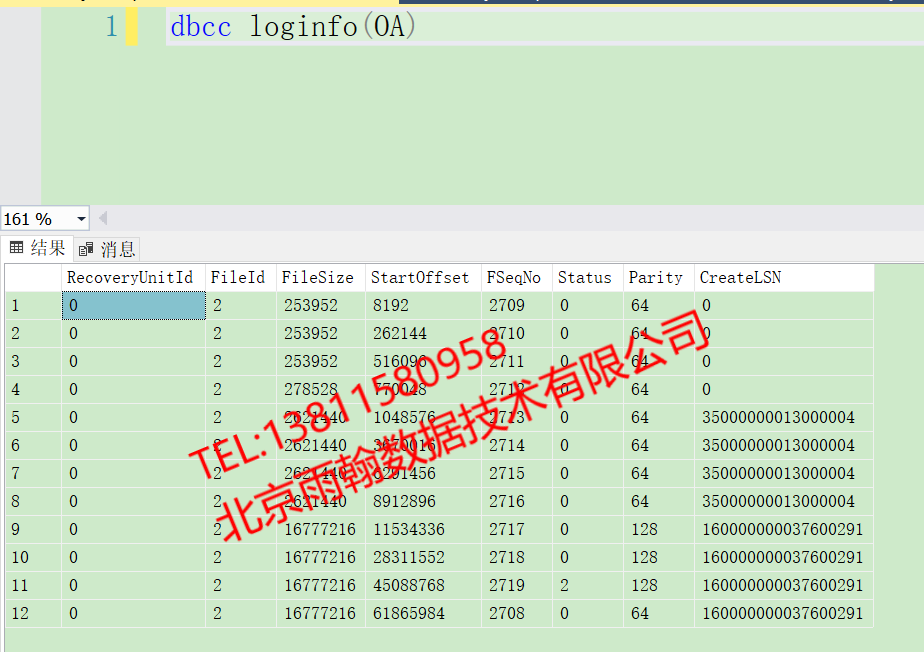Click the dbcc loginfo(OA) query line
The width and height of the screenshot is (924, 652).
point(293,27)
